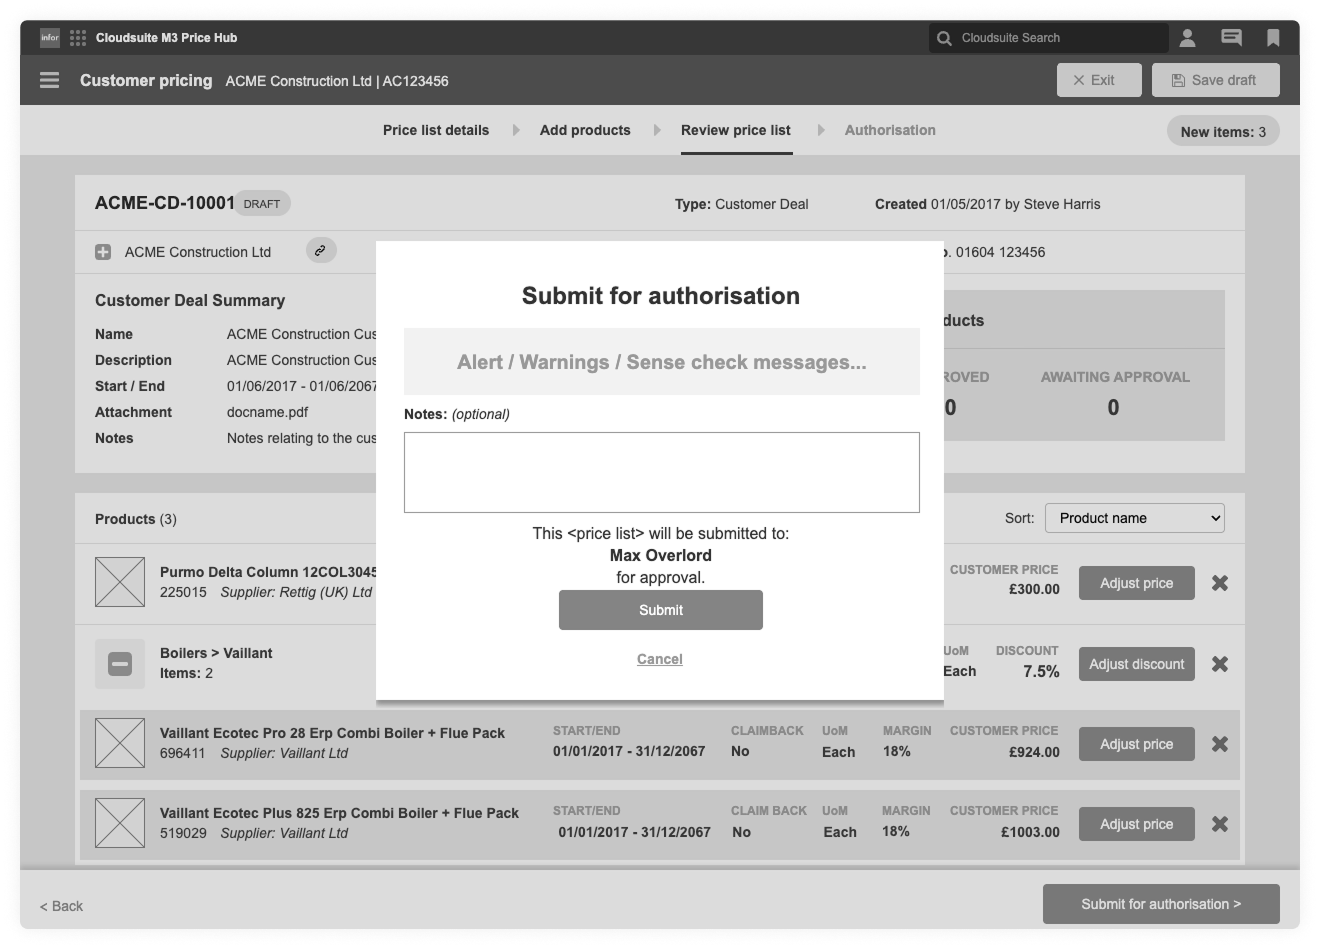Viewport: 1320px width, 949px height.
Task: Remove Vaillant Ecotec Plus 825 row with X
Action: click(x=1220, y=824)
